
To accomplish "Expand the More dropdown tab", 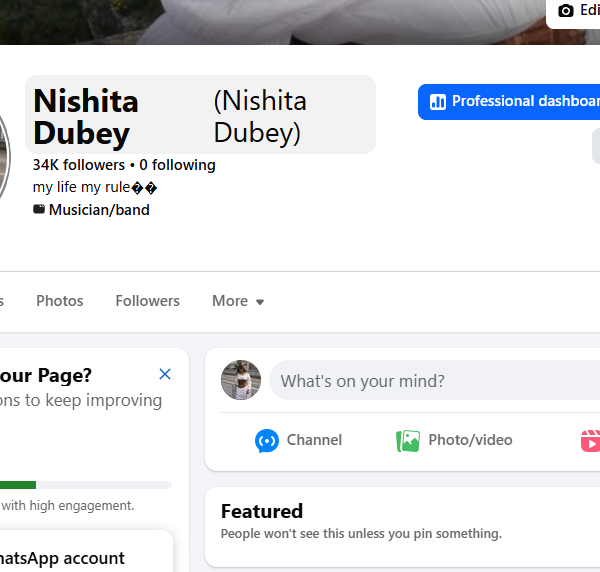I will (238, 301).
